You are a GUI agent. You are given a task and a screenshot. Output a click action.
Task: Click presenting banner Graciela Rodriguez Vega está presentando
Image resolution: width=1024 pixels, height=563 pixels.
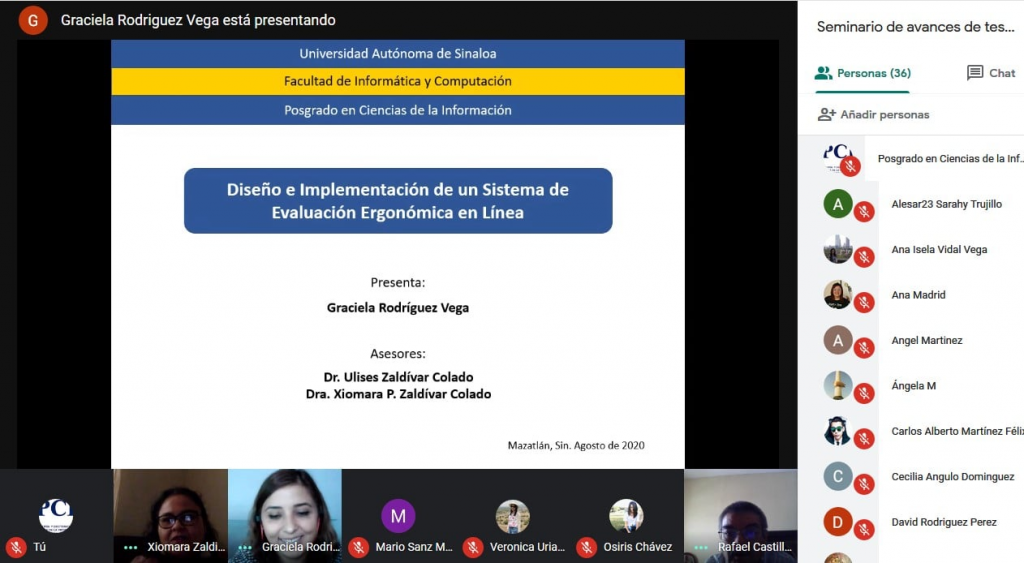click(x=198, y=20)
